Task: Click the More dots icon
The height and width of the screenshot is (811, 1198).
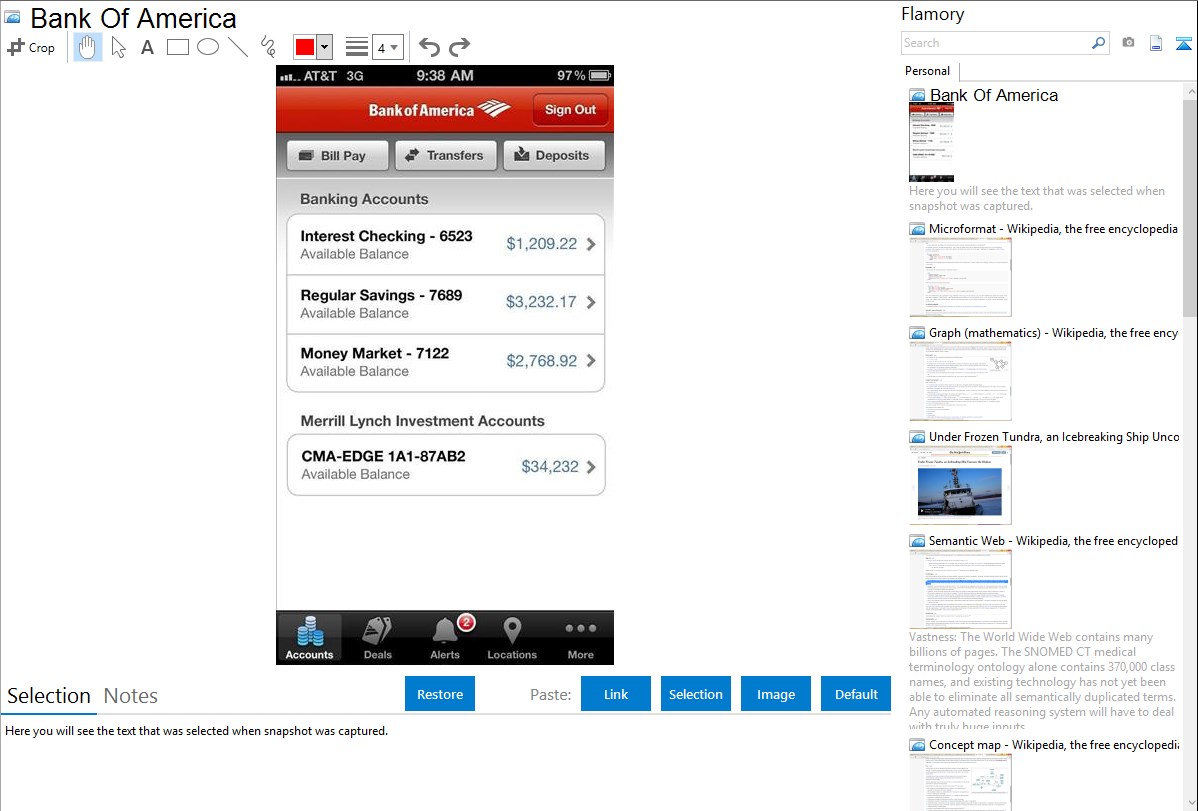Action: tap(581, 628)
